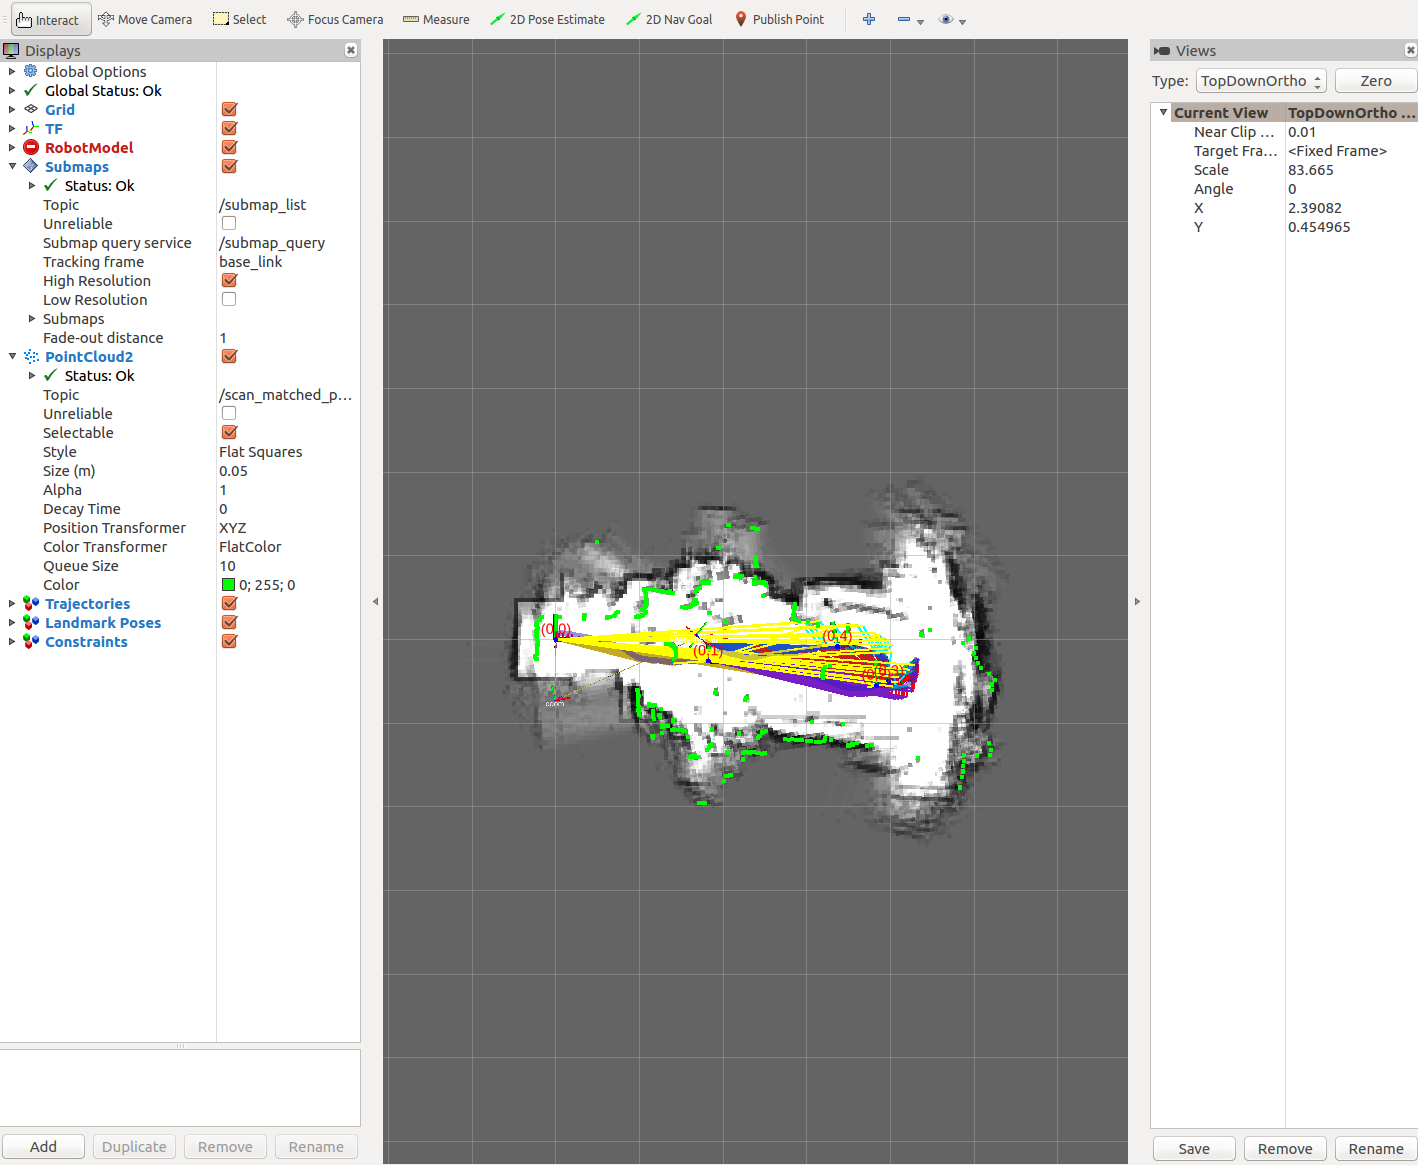Screen dimensions: 1418x1165
Task: Activate the Move Camera tool
Action: 145,19
